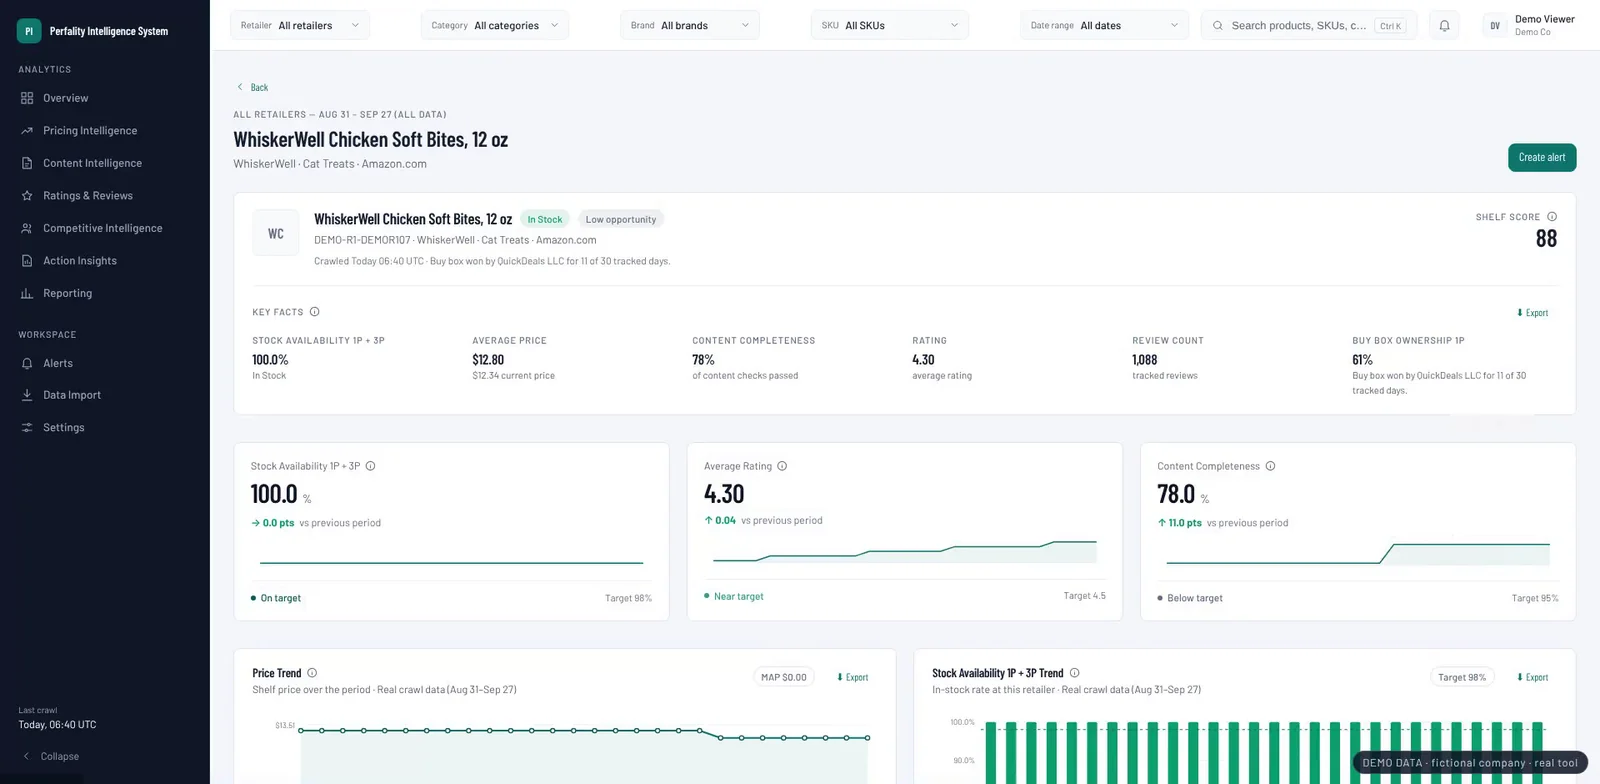Navigate to Ratings & Reviews
Viewport: 1600px width, 784px height.
(x=105, y=196)
